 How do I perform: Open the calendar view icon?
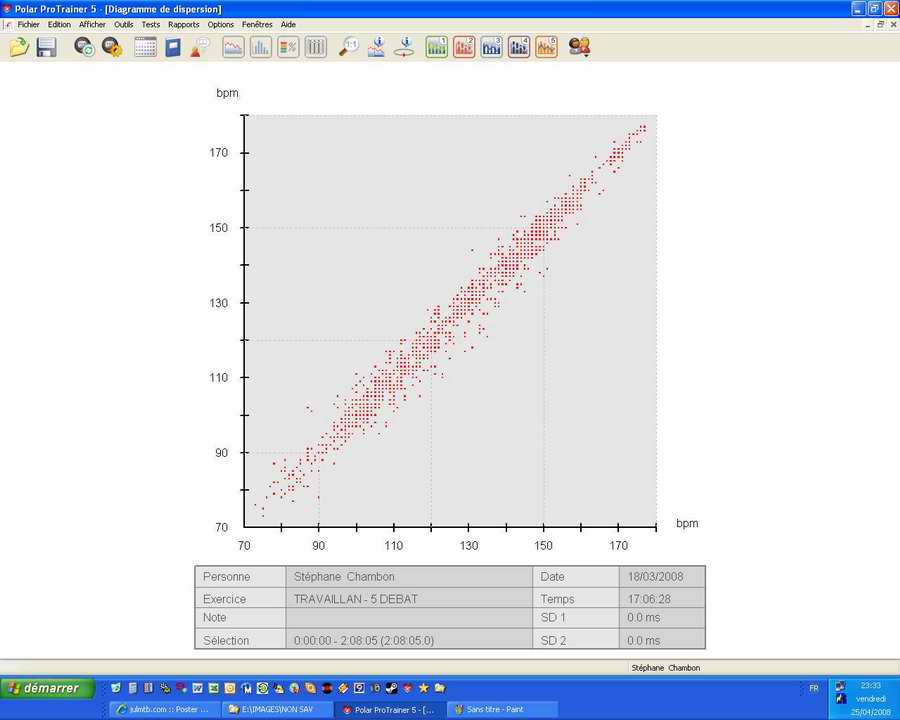(145, 47)
